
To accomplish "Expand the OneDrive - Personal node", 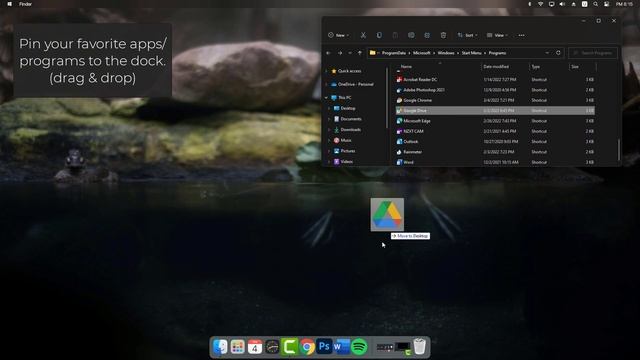I will 327,84.
